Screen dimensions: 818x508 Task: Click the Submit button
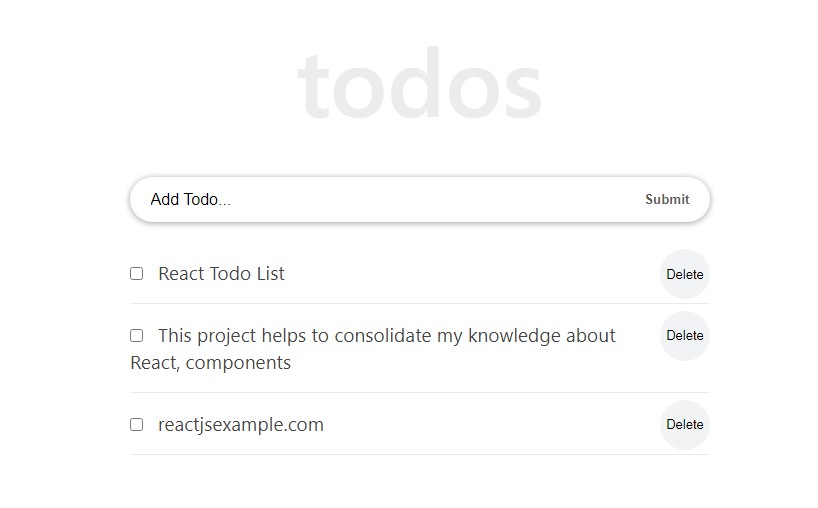[667, 199]
